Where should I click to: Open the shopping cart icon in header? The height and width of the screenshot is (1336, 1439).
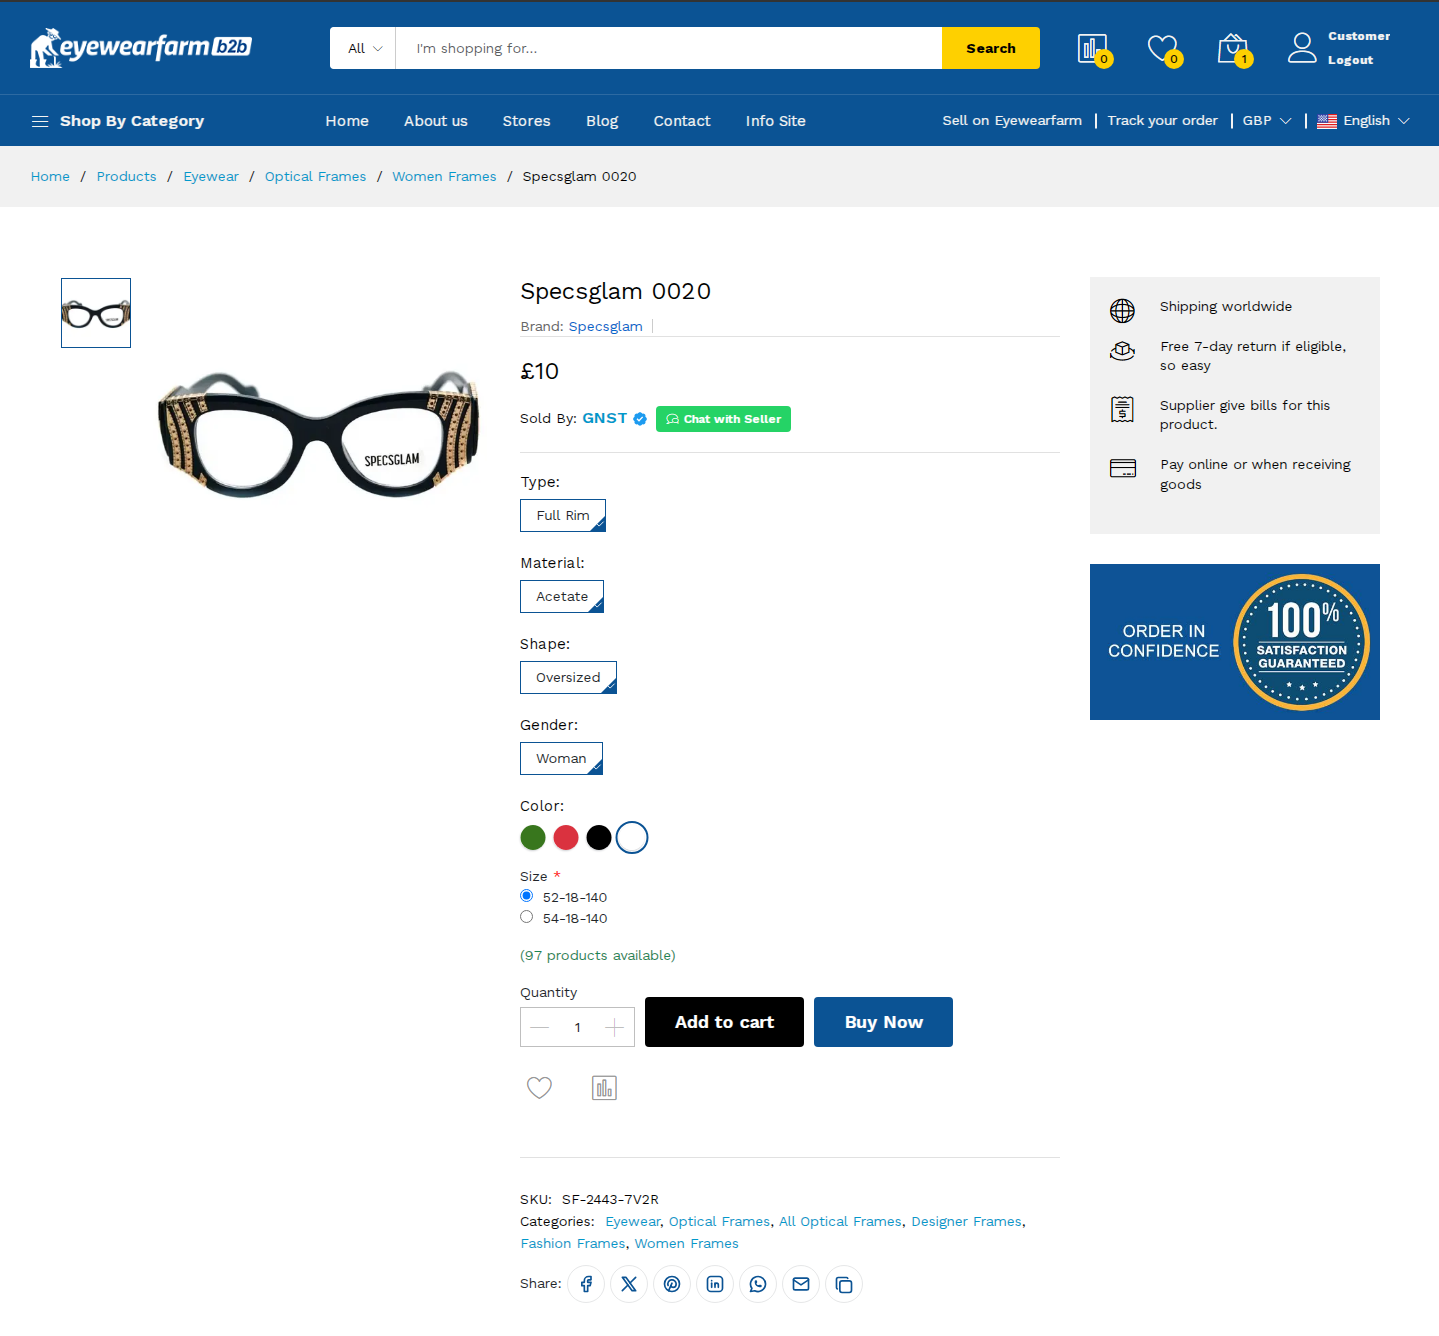tap(1233, 48)
